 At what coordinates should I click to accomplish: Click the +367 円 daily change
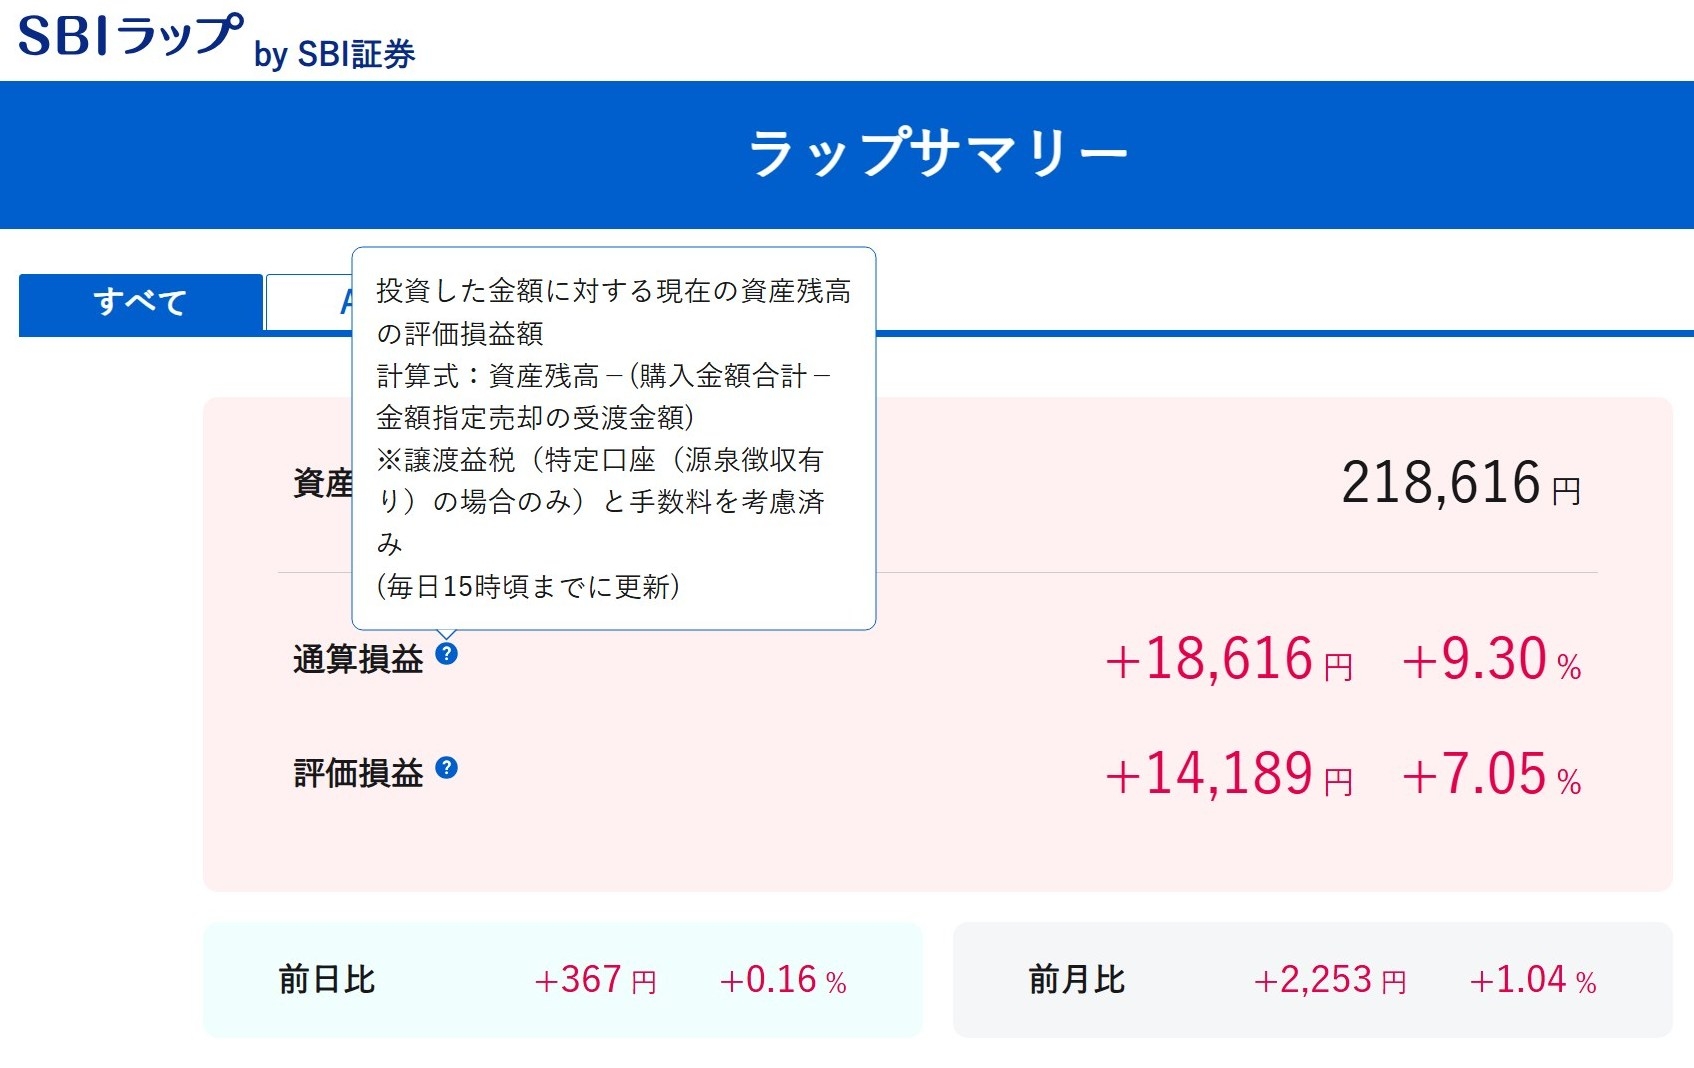tap(595, 980)
